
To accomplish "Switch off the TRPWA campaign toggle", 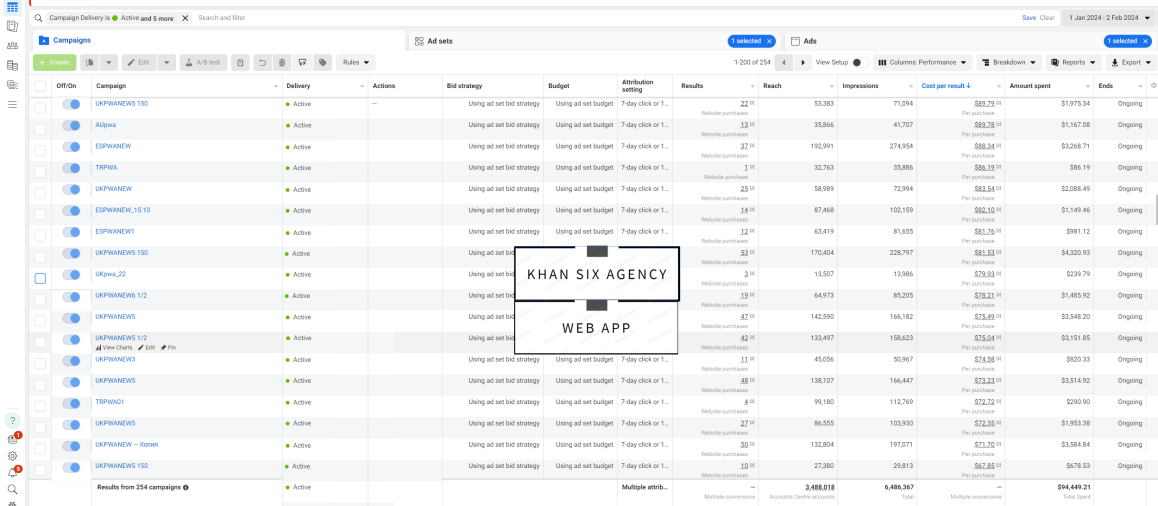I will pos(71,168).
